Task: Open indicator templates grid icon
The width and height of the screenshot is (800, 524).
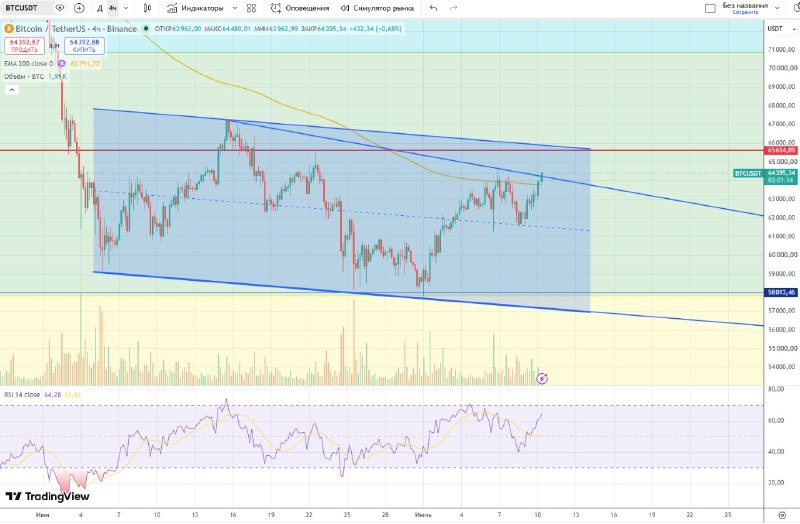Action: (x=252, y=8)
